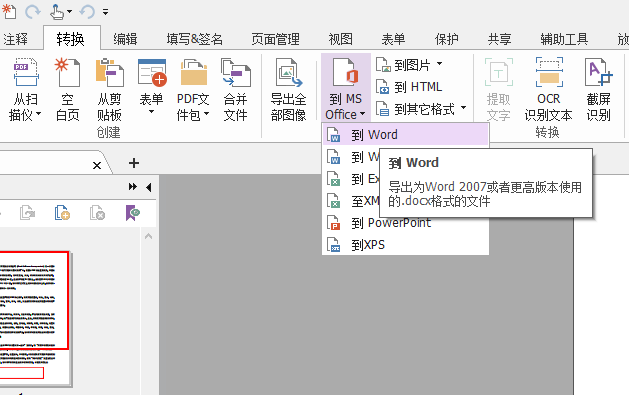Click the delete page icon in panel
Screen dimensions: 629x395
(97, 213)
